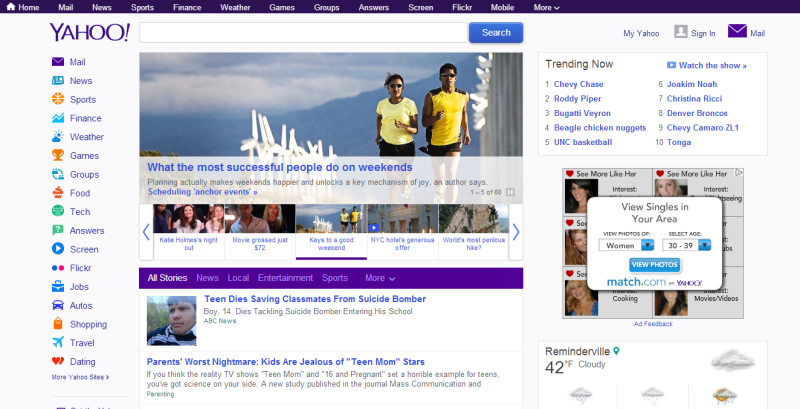Click the Home house icon in top bar
This screenshot has width=800, height=409.
[x=11, y=7]
